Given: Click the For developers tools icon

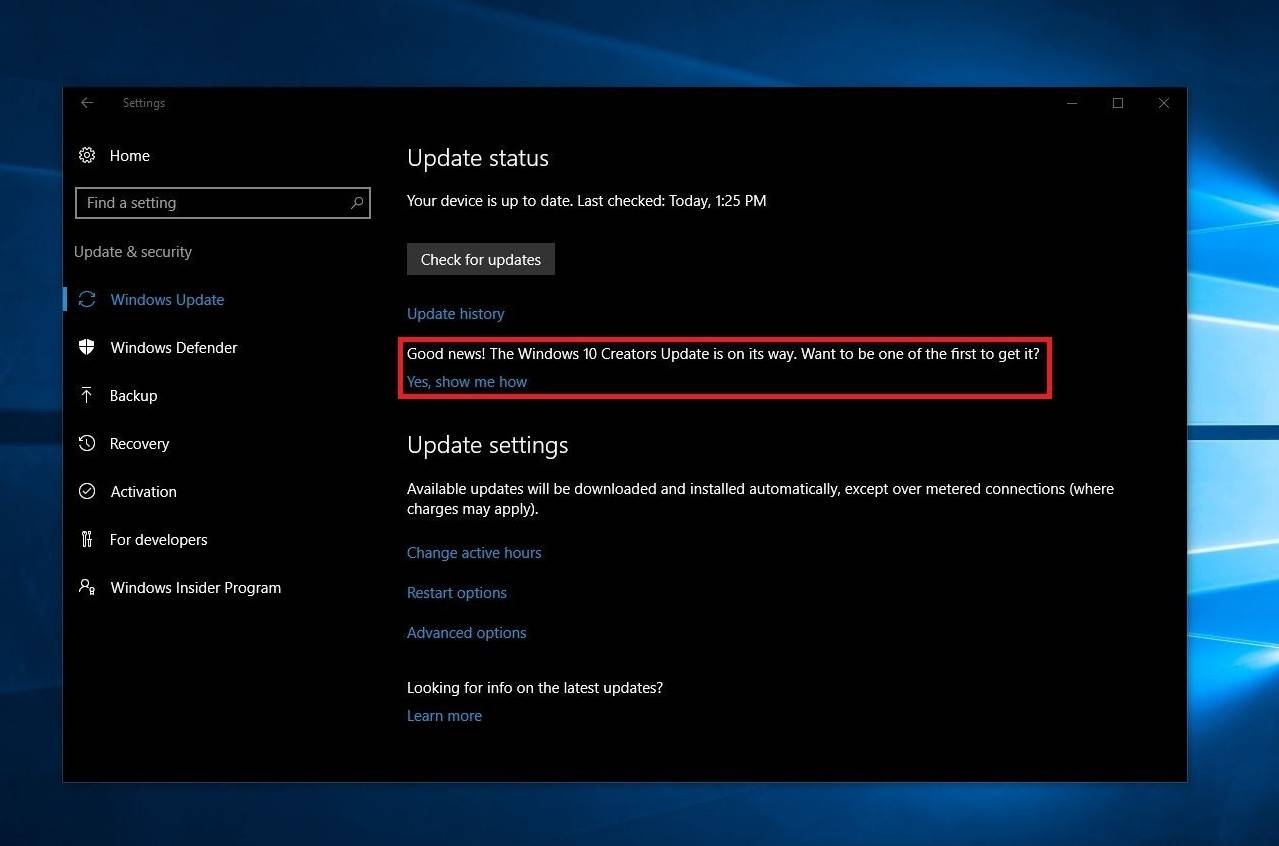Looking at the screenshot, I should tap(87, 539).
